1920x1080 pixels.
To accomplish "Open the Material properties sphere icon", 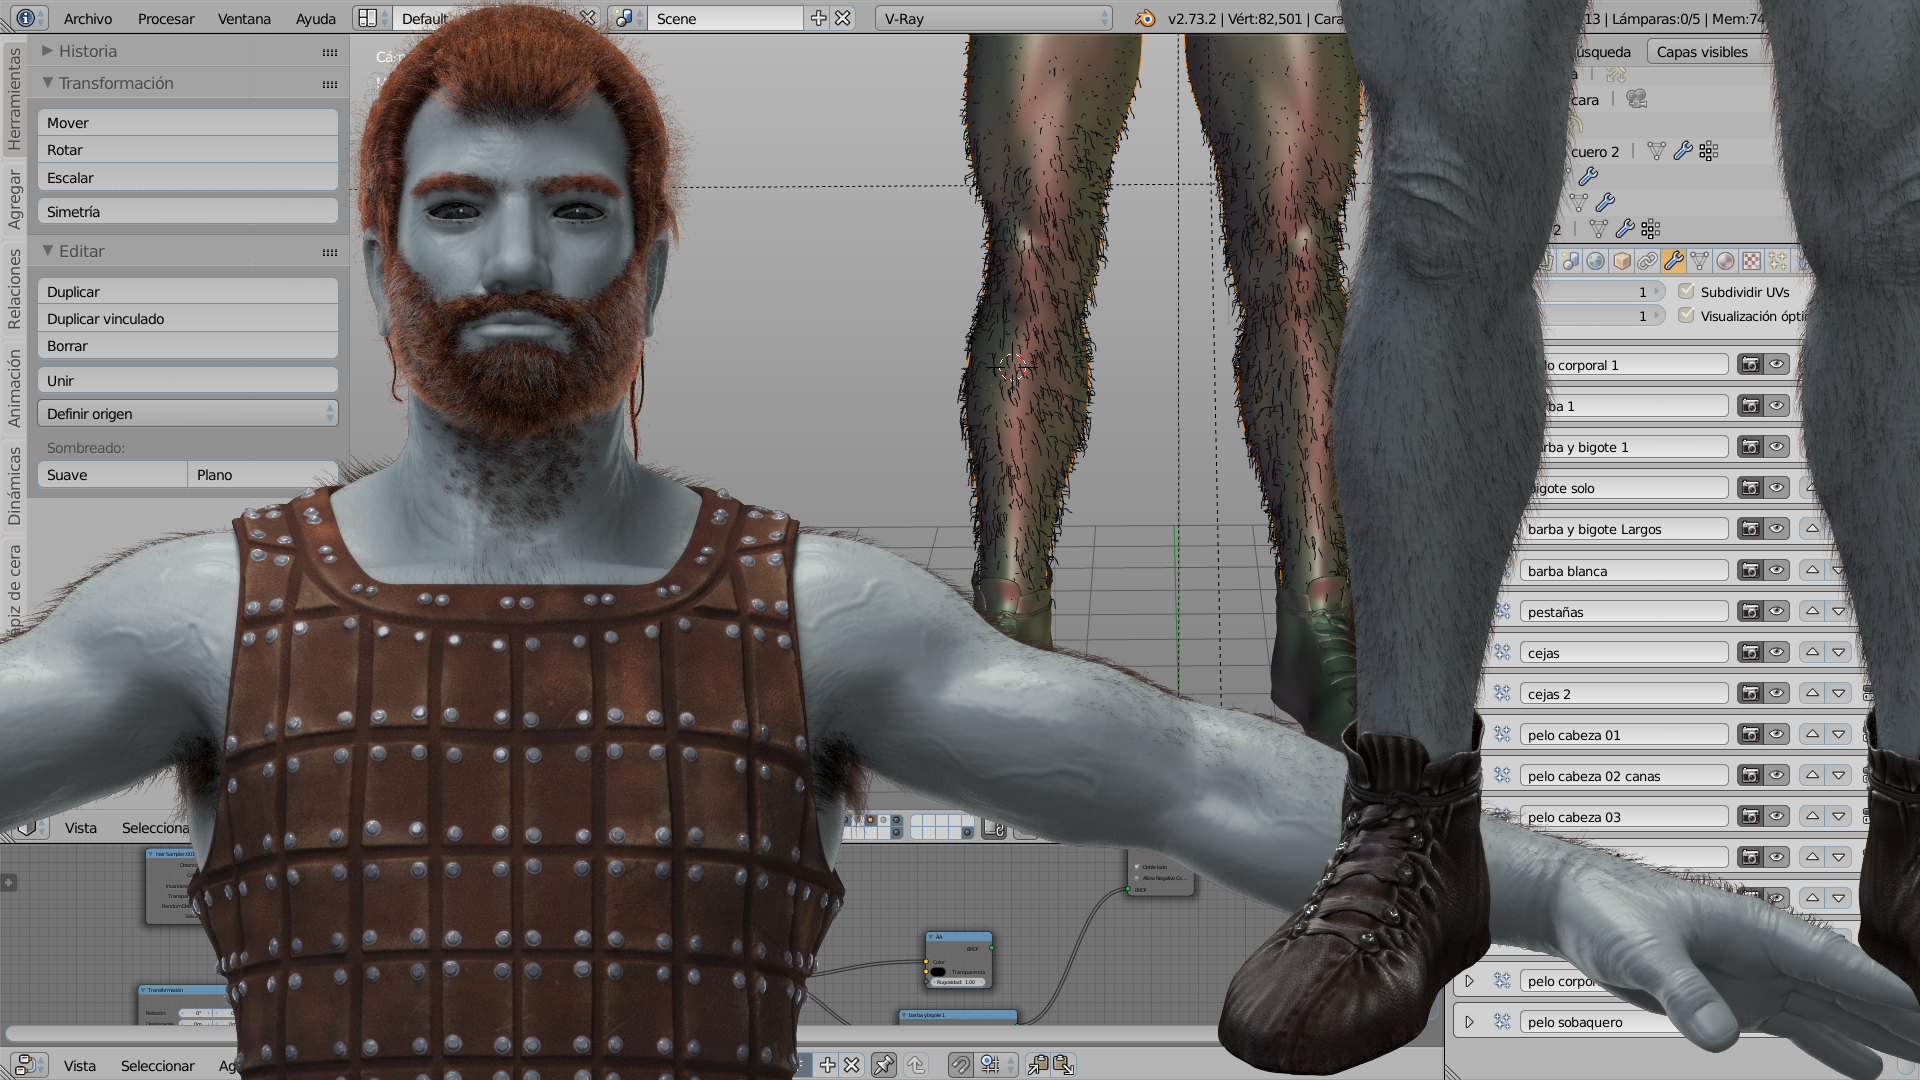I will pos(1725,262).
